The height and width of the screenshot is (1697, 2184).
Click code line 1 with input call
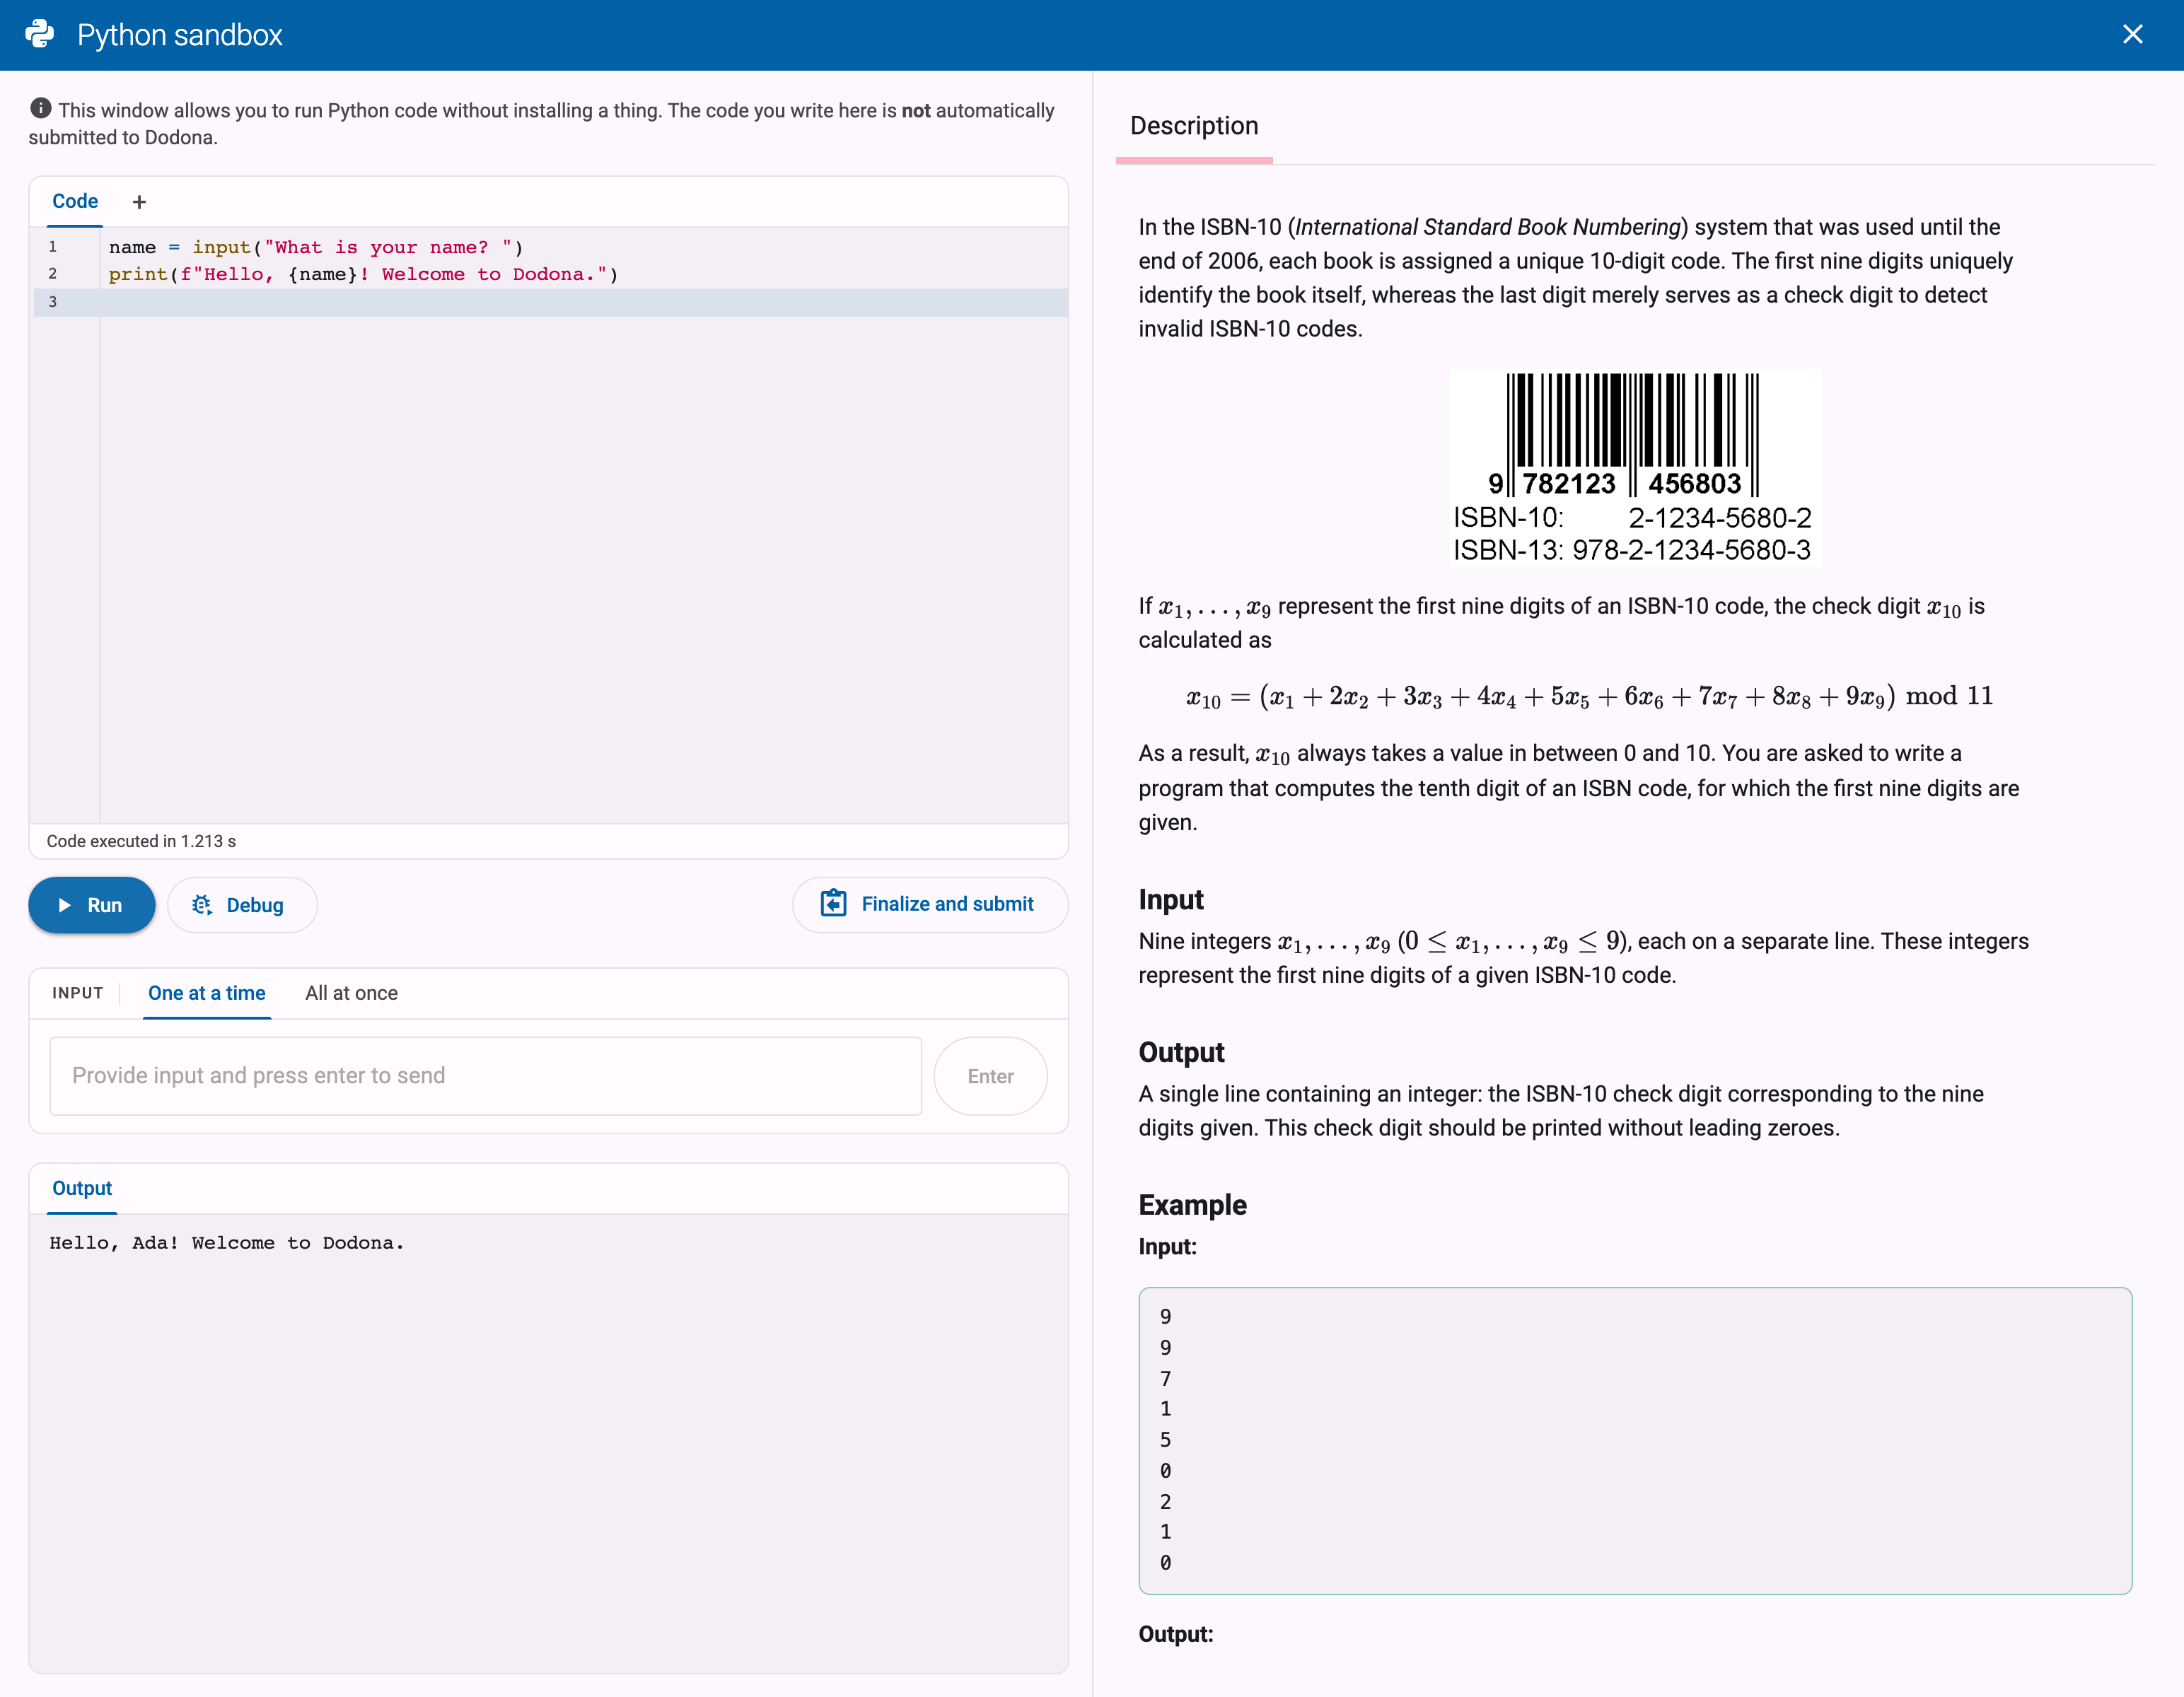click(316, 247)
